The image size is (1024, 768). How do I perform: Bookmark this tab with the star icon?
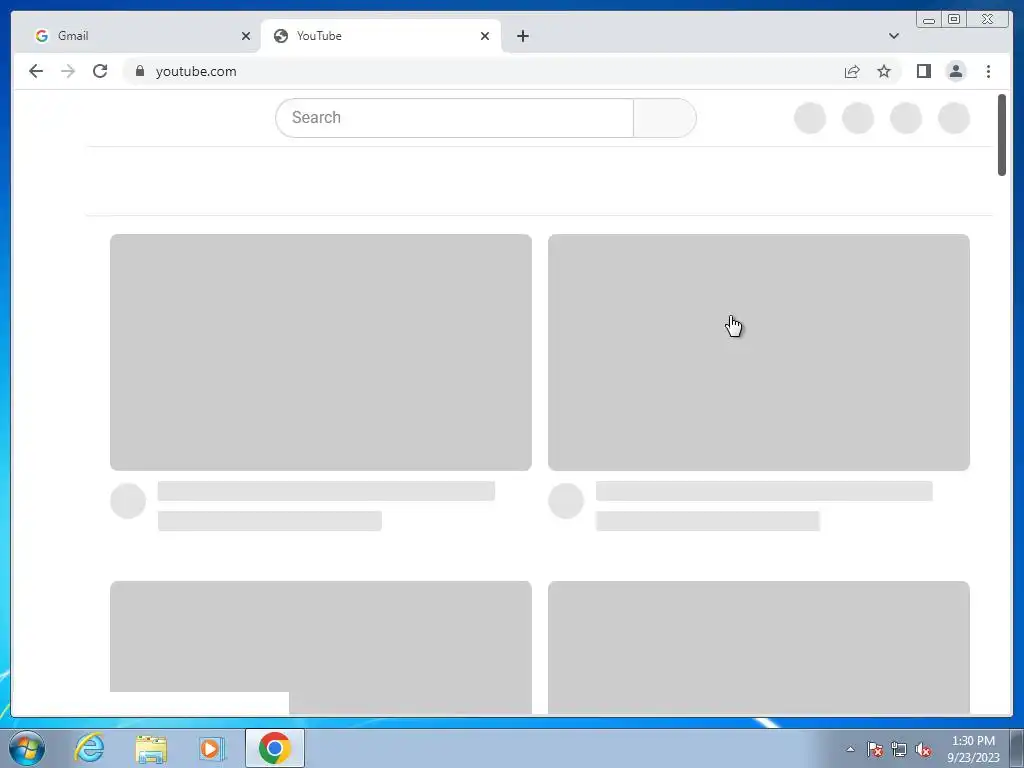pos(884,71)
